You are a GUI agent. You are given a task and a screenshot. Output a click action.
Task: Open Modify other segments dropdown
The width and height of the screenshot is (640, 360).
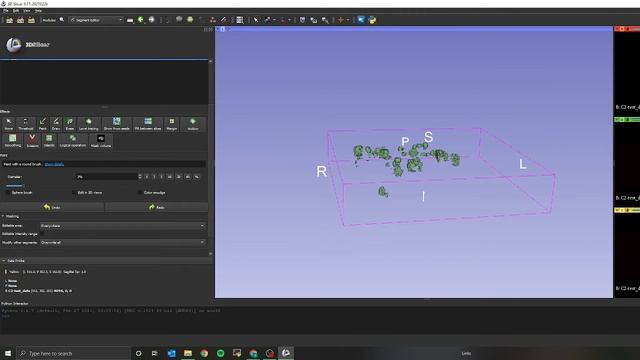122,242
